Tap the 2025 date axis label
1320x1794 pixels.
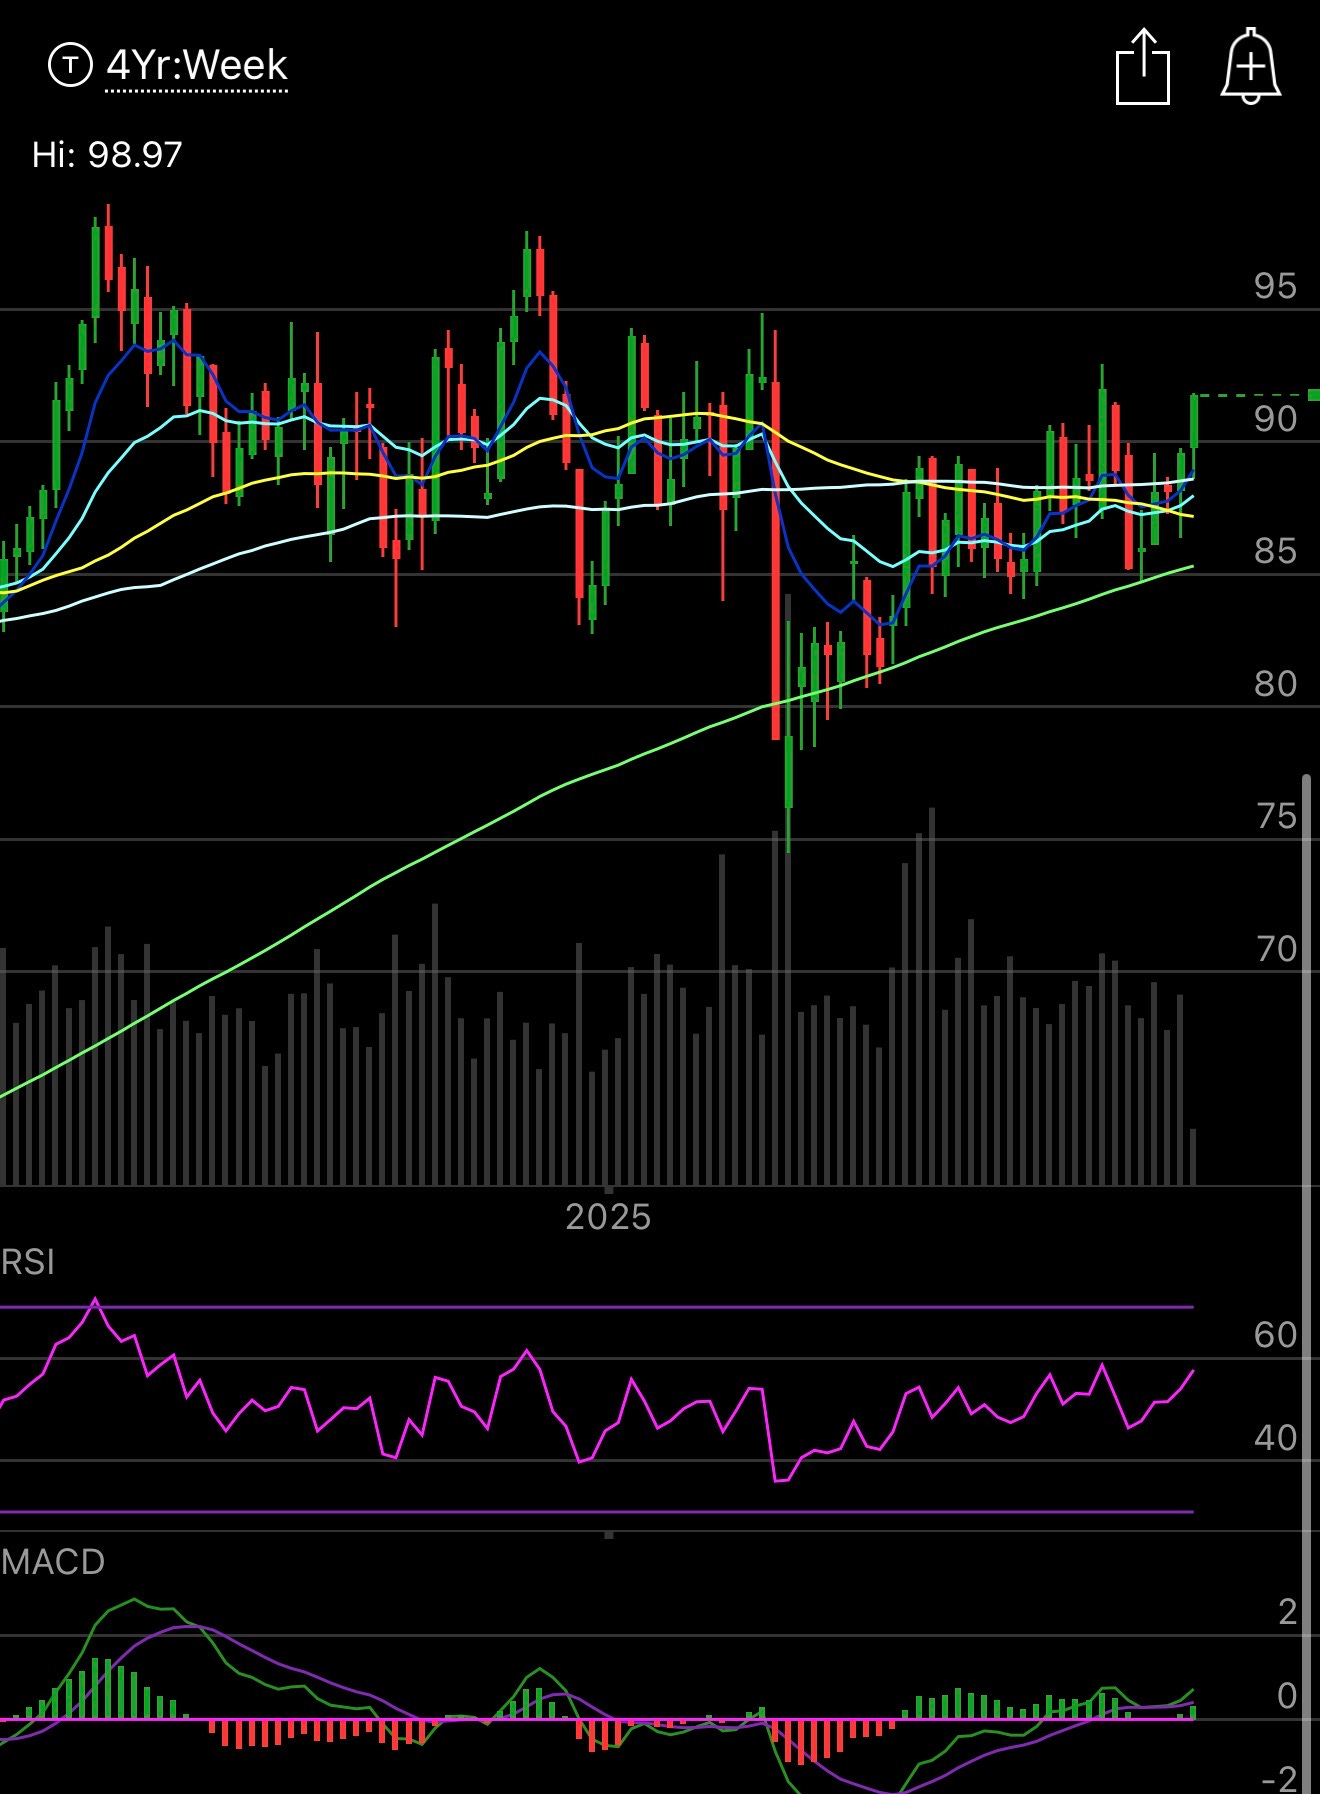click(x=608, y=1217)
